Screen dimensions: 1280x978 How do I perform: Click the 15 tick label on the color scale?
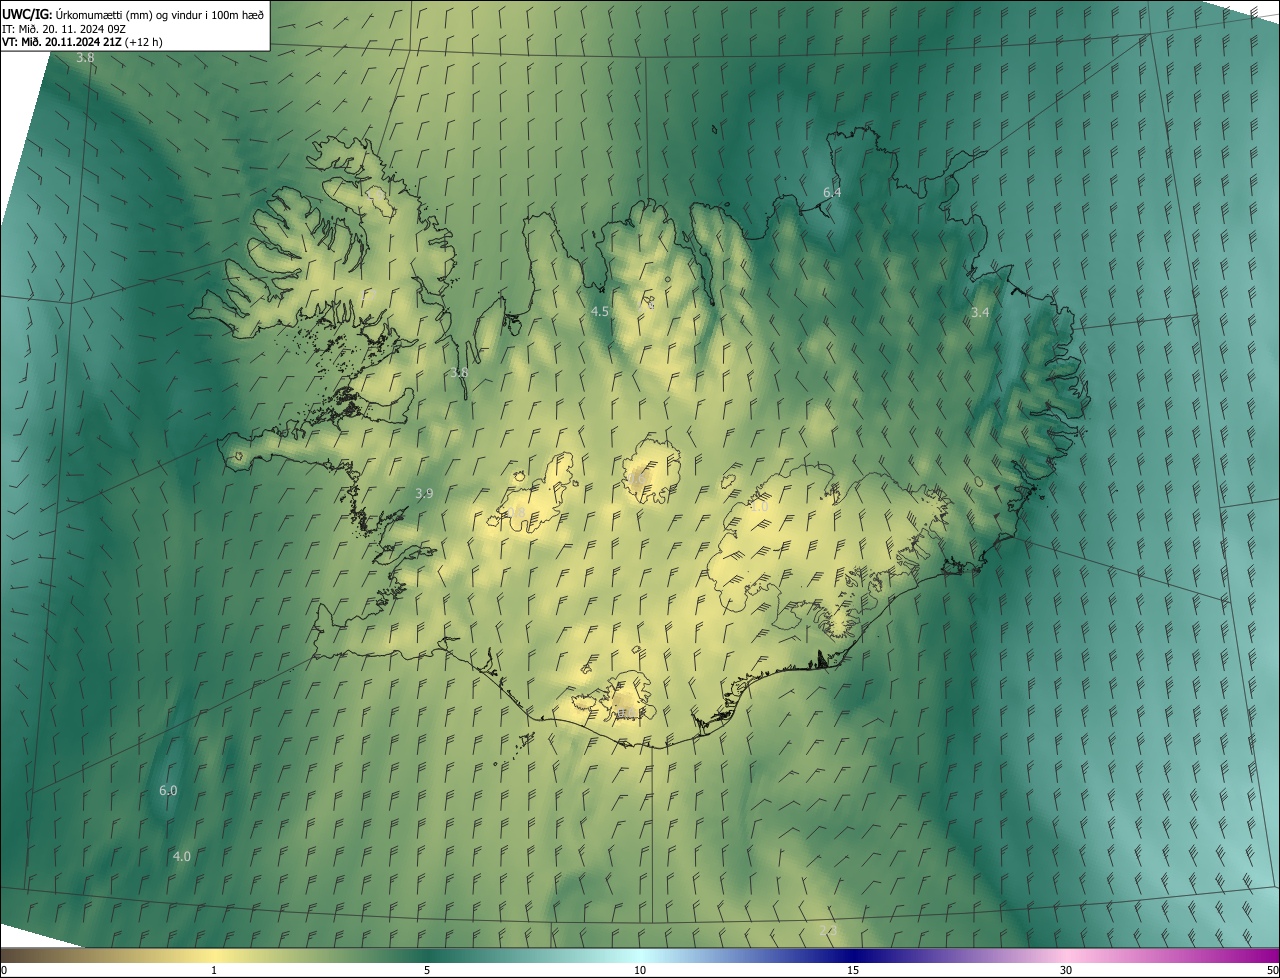point(853,971)
